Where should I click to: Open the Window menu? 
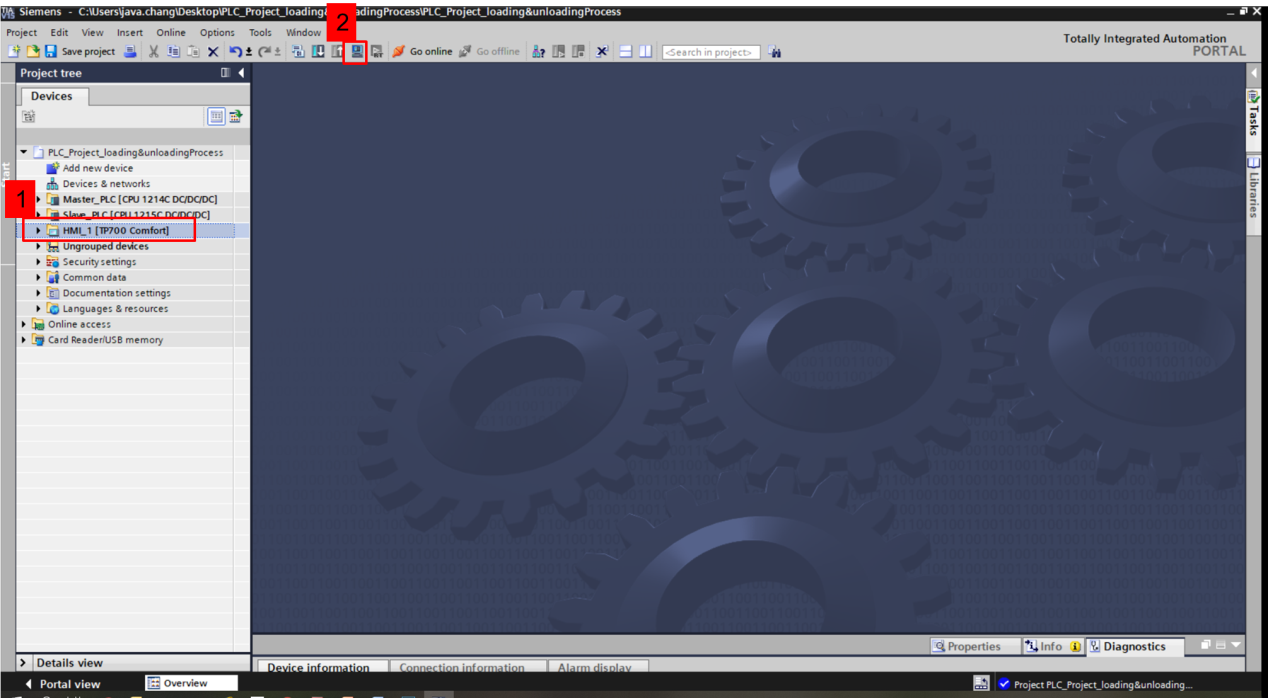(303, 32)
